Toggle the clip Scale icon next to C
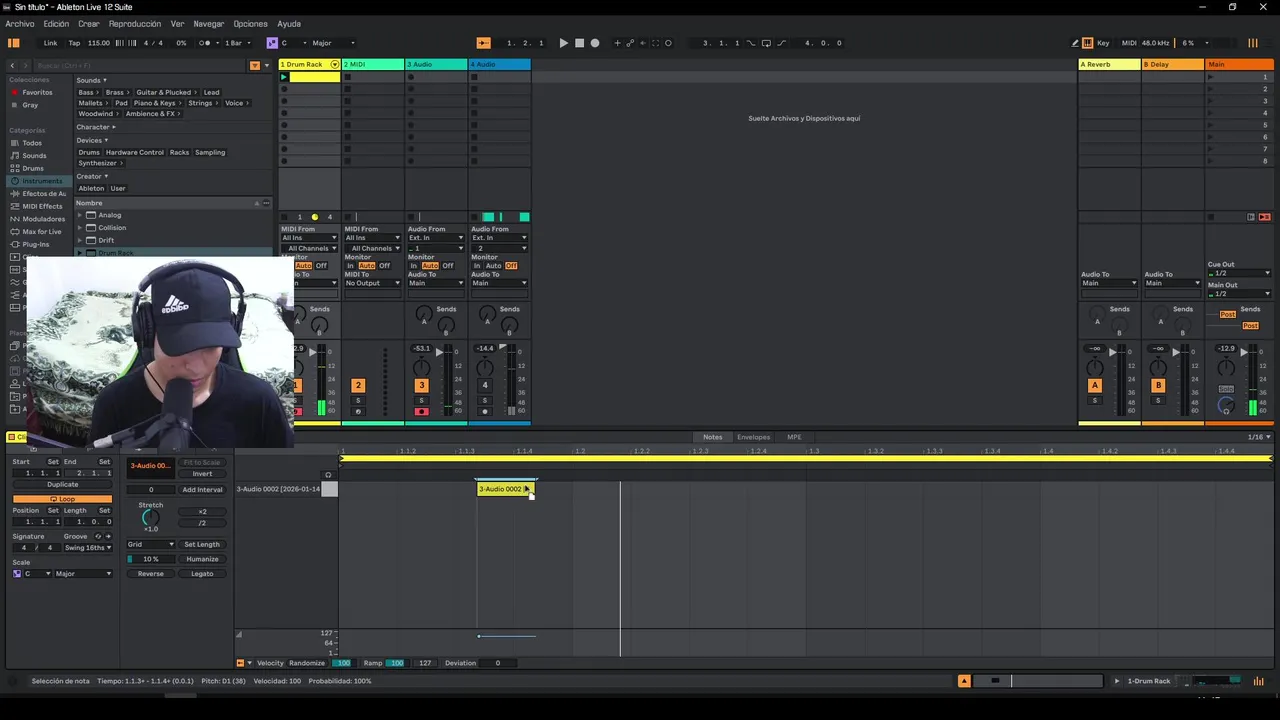 (16, 574)
